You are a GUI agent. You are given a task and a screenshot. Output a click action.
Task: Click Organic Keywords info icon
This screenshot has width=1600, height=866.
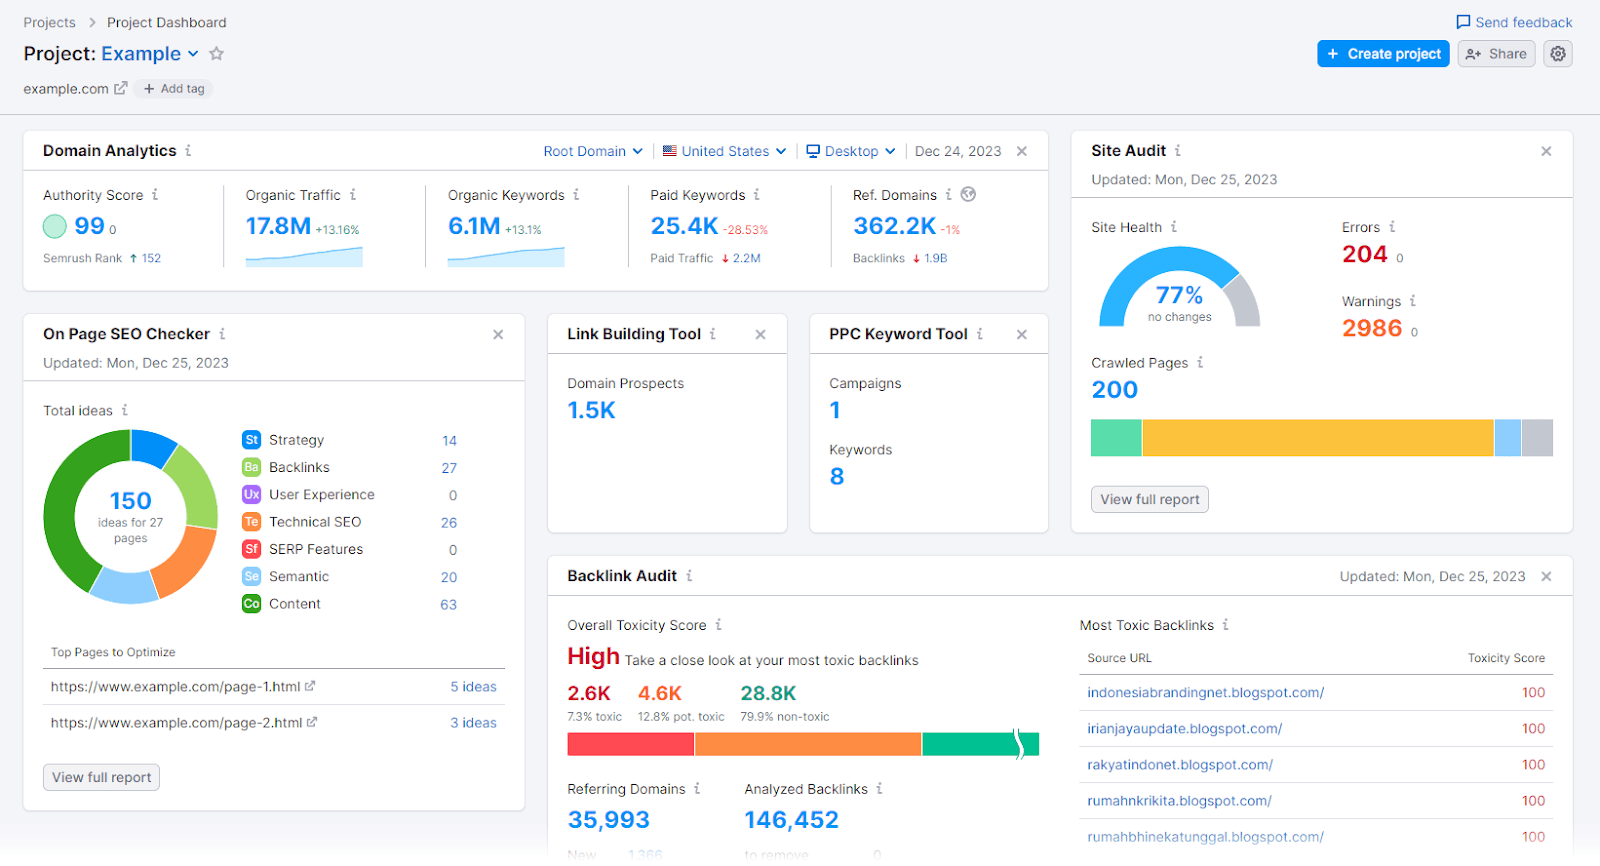[x=576, y=195]
